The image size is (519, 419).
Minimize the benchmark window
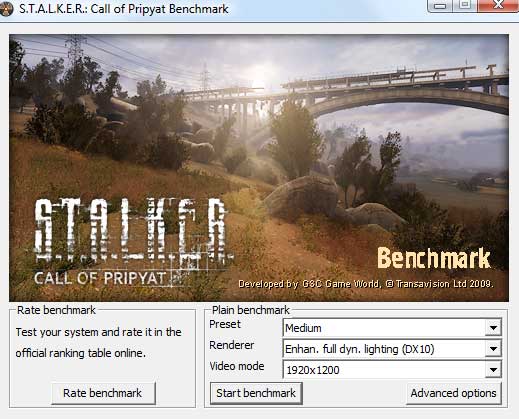[440, 6]
